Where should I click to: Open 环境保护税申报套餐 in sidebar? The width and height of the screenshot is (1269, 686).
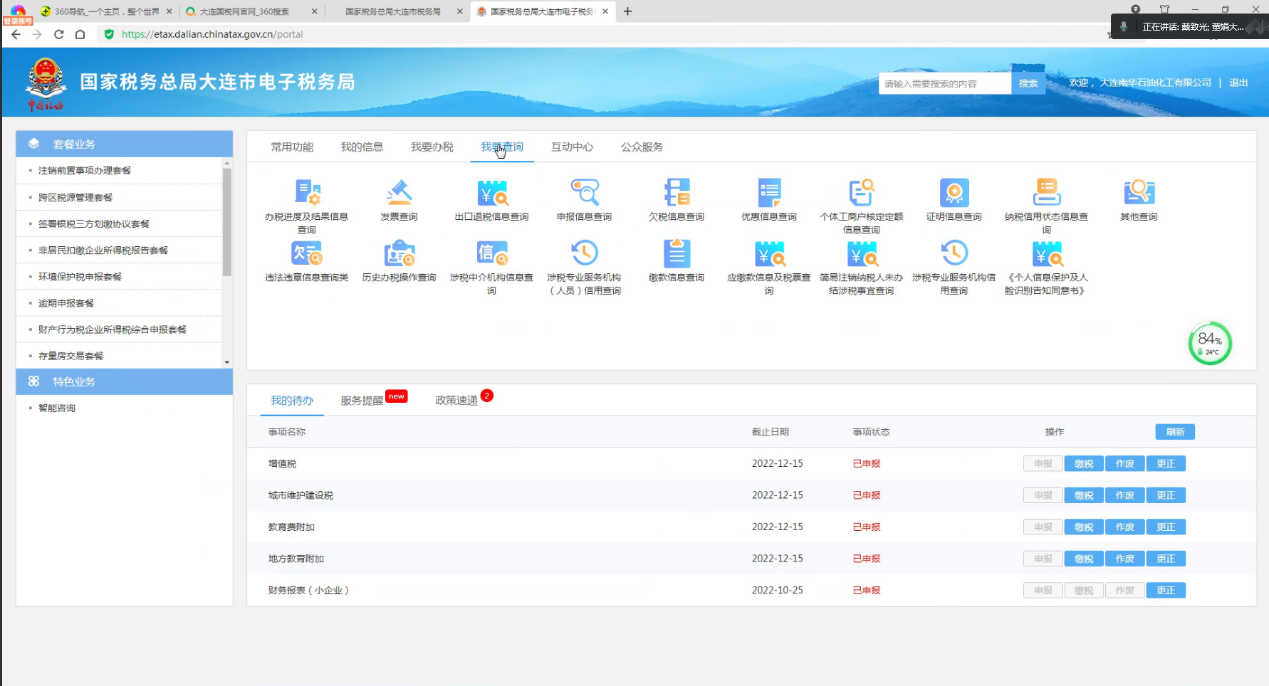pos(80,277)
